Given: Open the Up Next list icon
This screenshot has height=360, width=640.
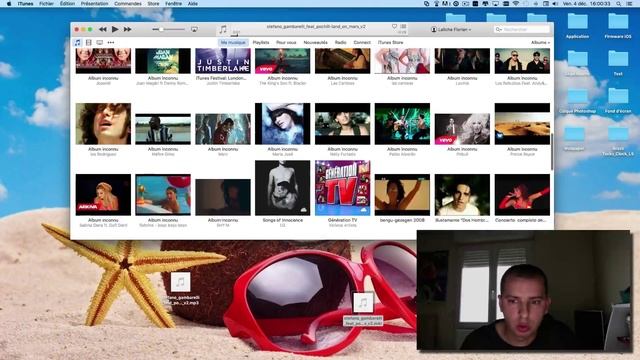Looking at the screenshot, I should point(403,27).
